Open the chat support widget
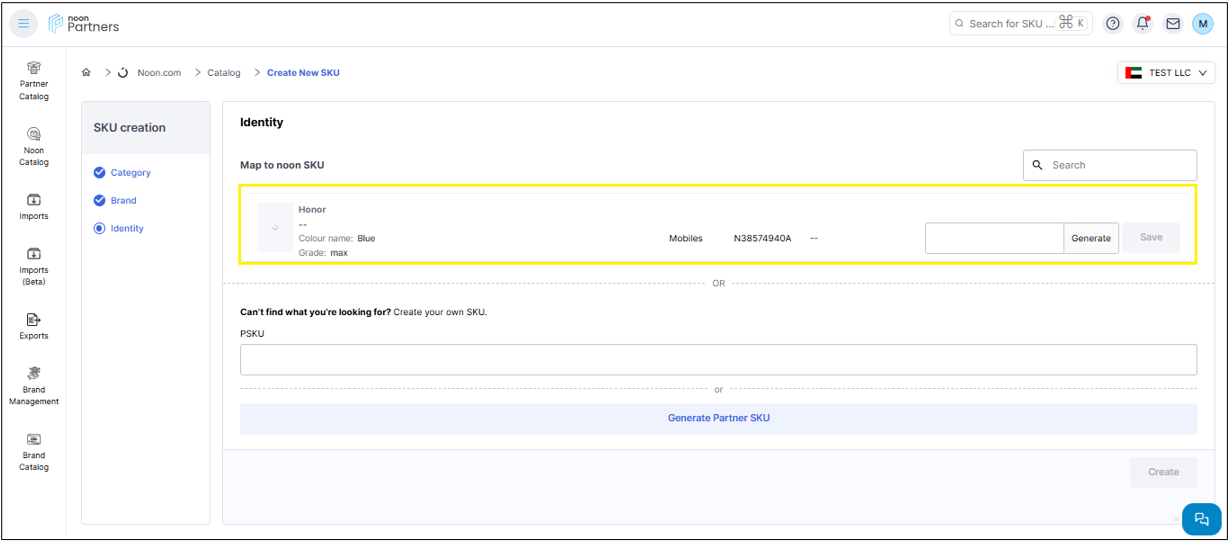Screen dimensions: 1231x541 [x=1201, y=519]
